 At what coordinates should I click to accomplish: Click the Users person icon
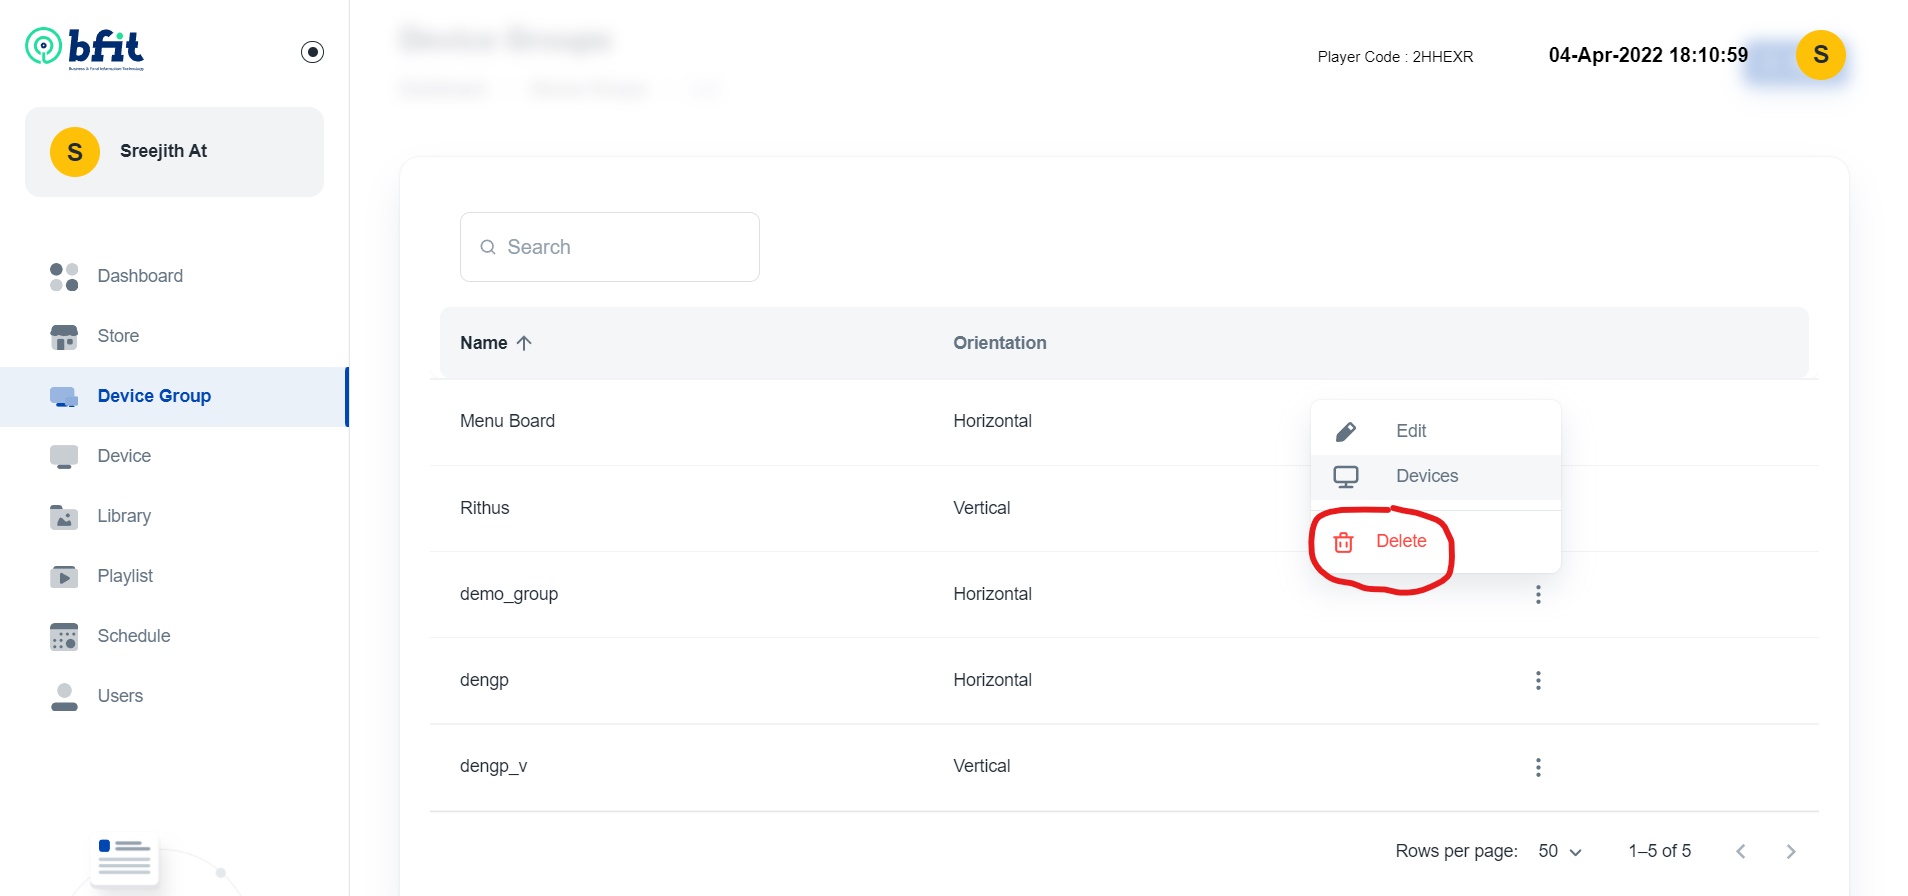pyautogui.click(x=64, y=697)
